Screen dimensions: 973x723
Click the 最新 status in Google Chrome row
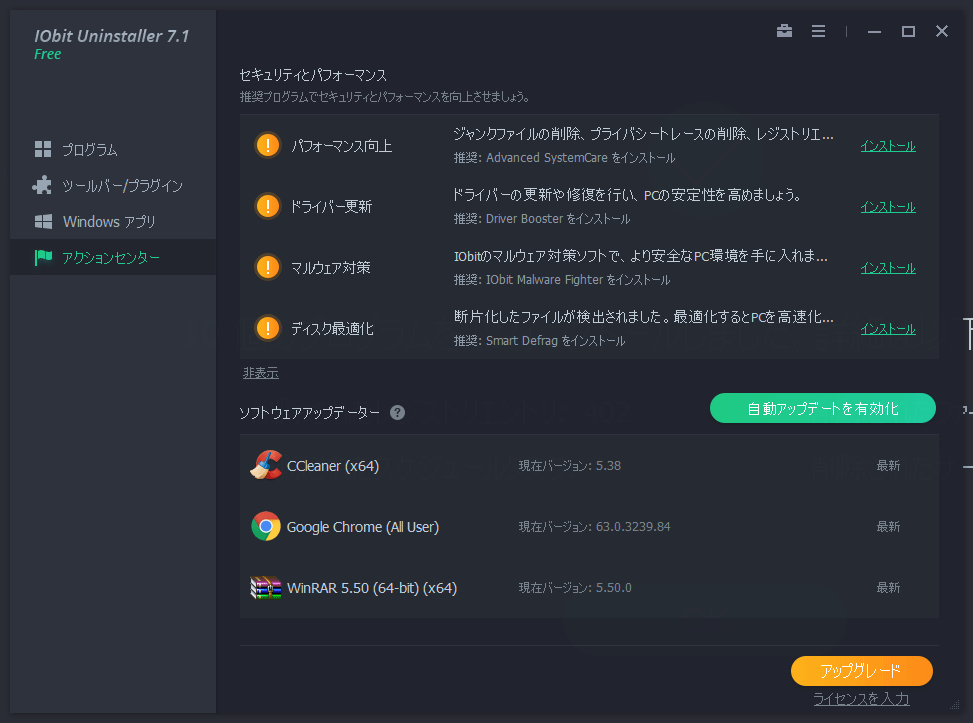[x=888, y=526]
